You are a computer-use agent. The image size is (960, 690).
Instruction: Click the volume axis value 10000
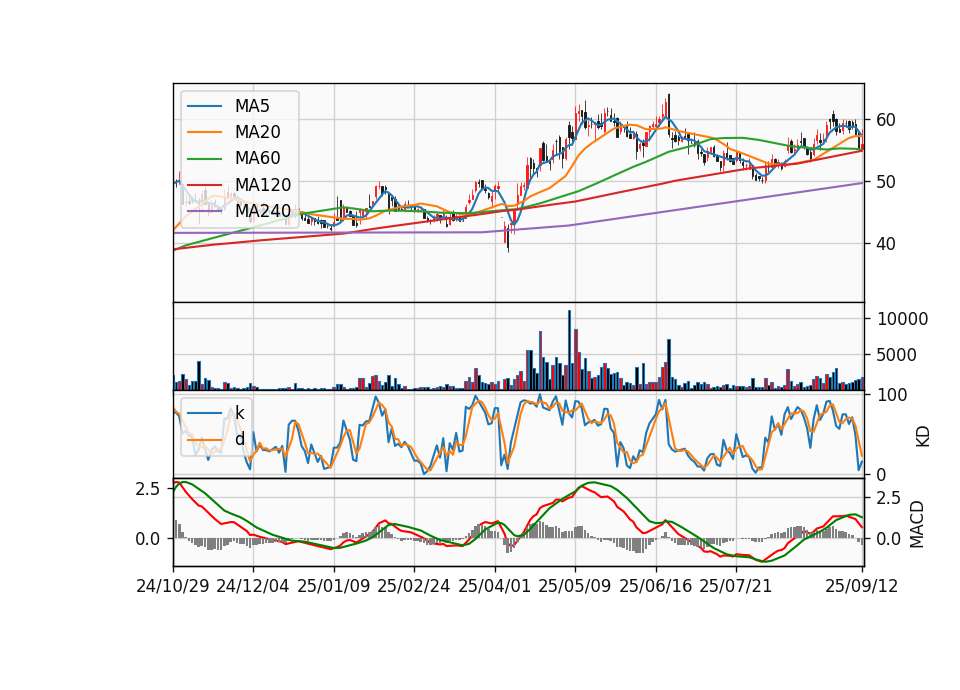pyautogui.click(x=902, y=319)
